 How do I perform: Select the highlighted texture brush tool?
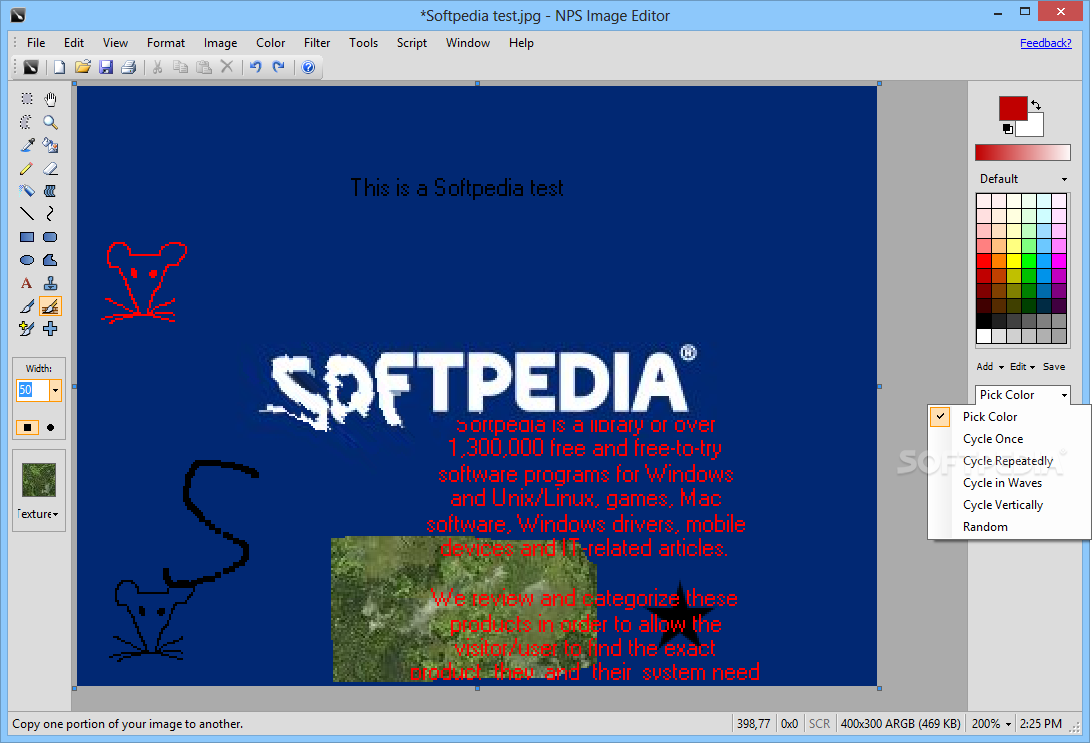point(50,306)
